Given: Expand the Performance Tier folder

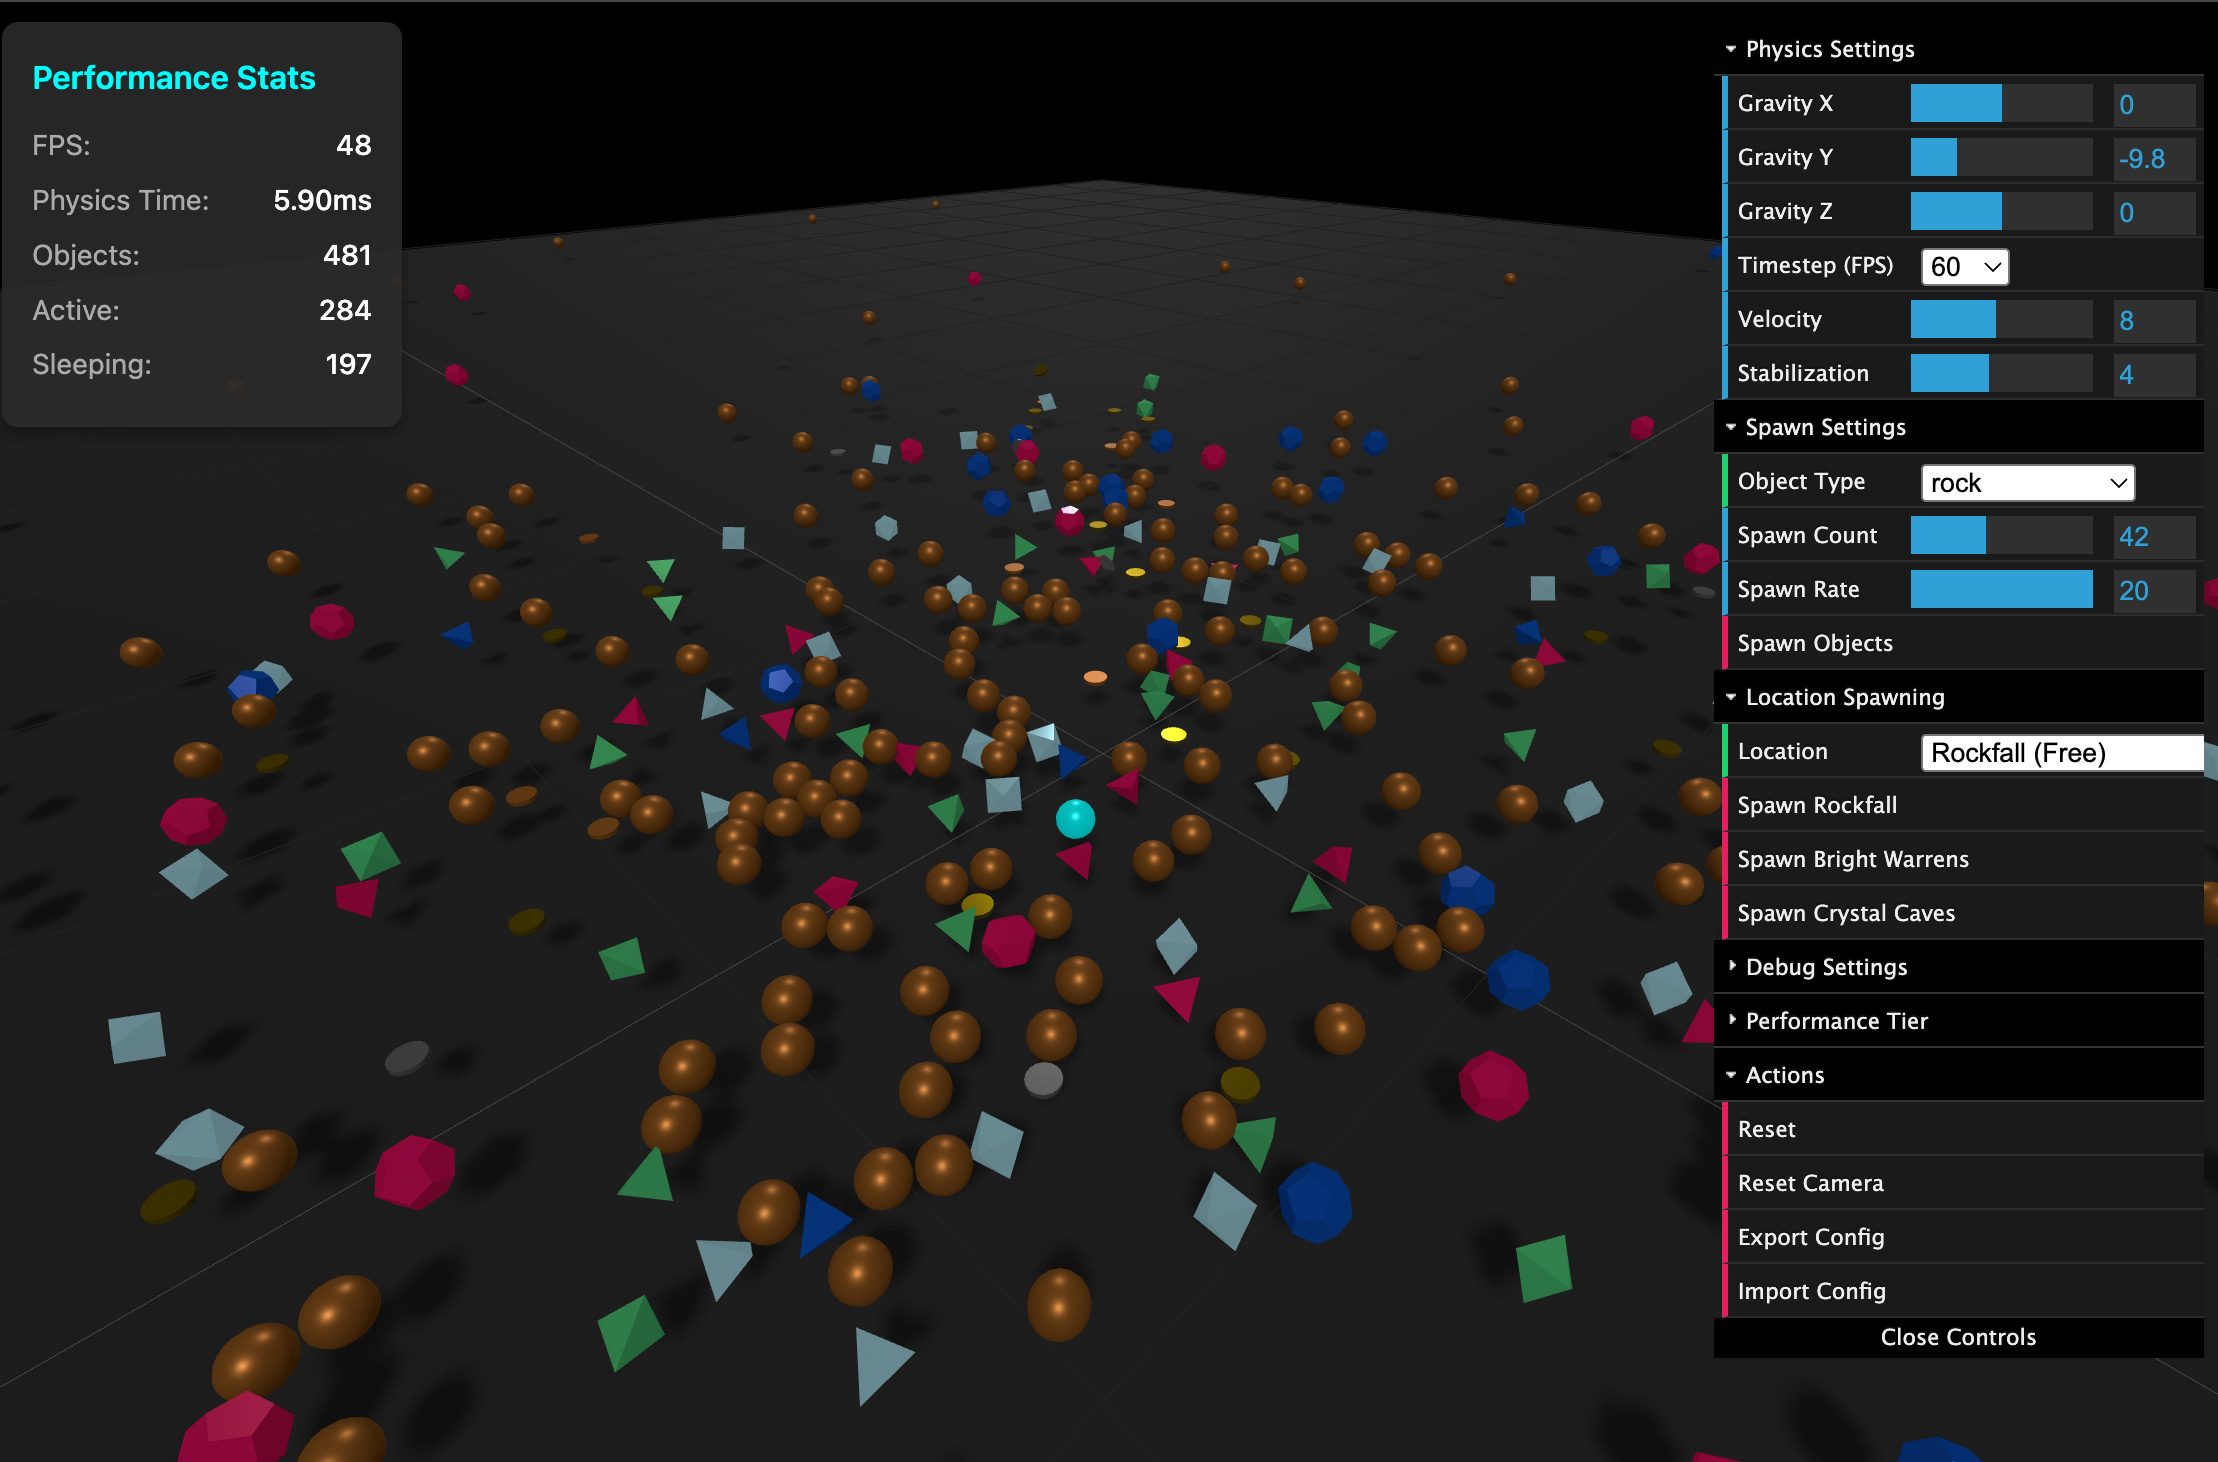Looking at the screenshot, I should tap(1835, 1021).
